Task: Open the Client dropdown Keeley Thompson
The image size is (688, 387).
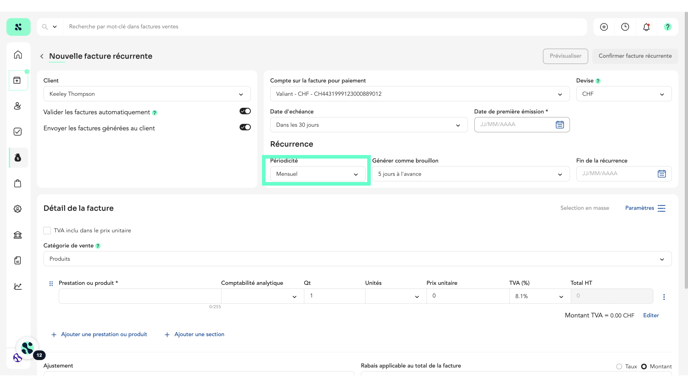Action: click(147, 94)
